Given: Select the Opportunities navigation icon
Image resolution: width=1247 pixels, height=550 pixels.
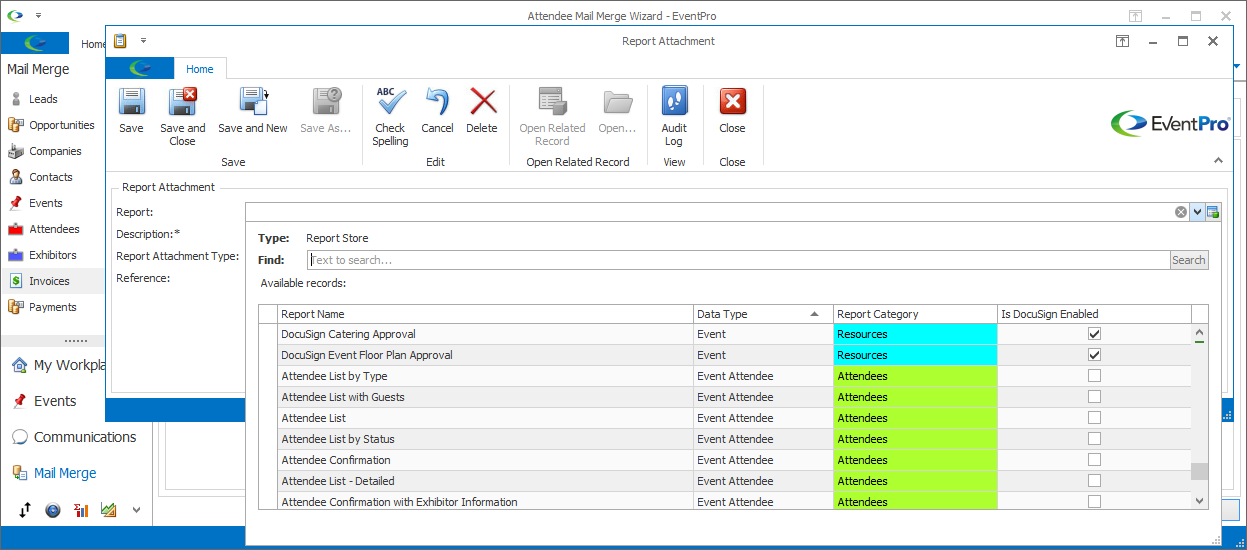Looking at the screenshot, I should tap(15, 125).
